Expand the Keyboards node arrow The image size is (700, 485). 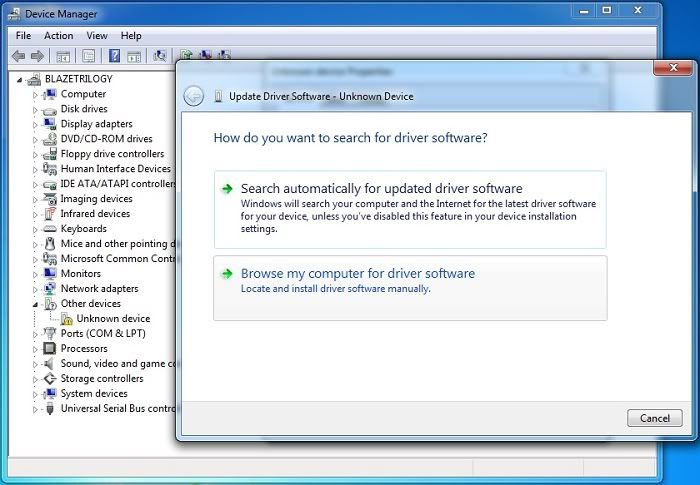click(35, 230)
